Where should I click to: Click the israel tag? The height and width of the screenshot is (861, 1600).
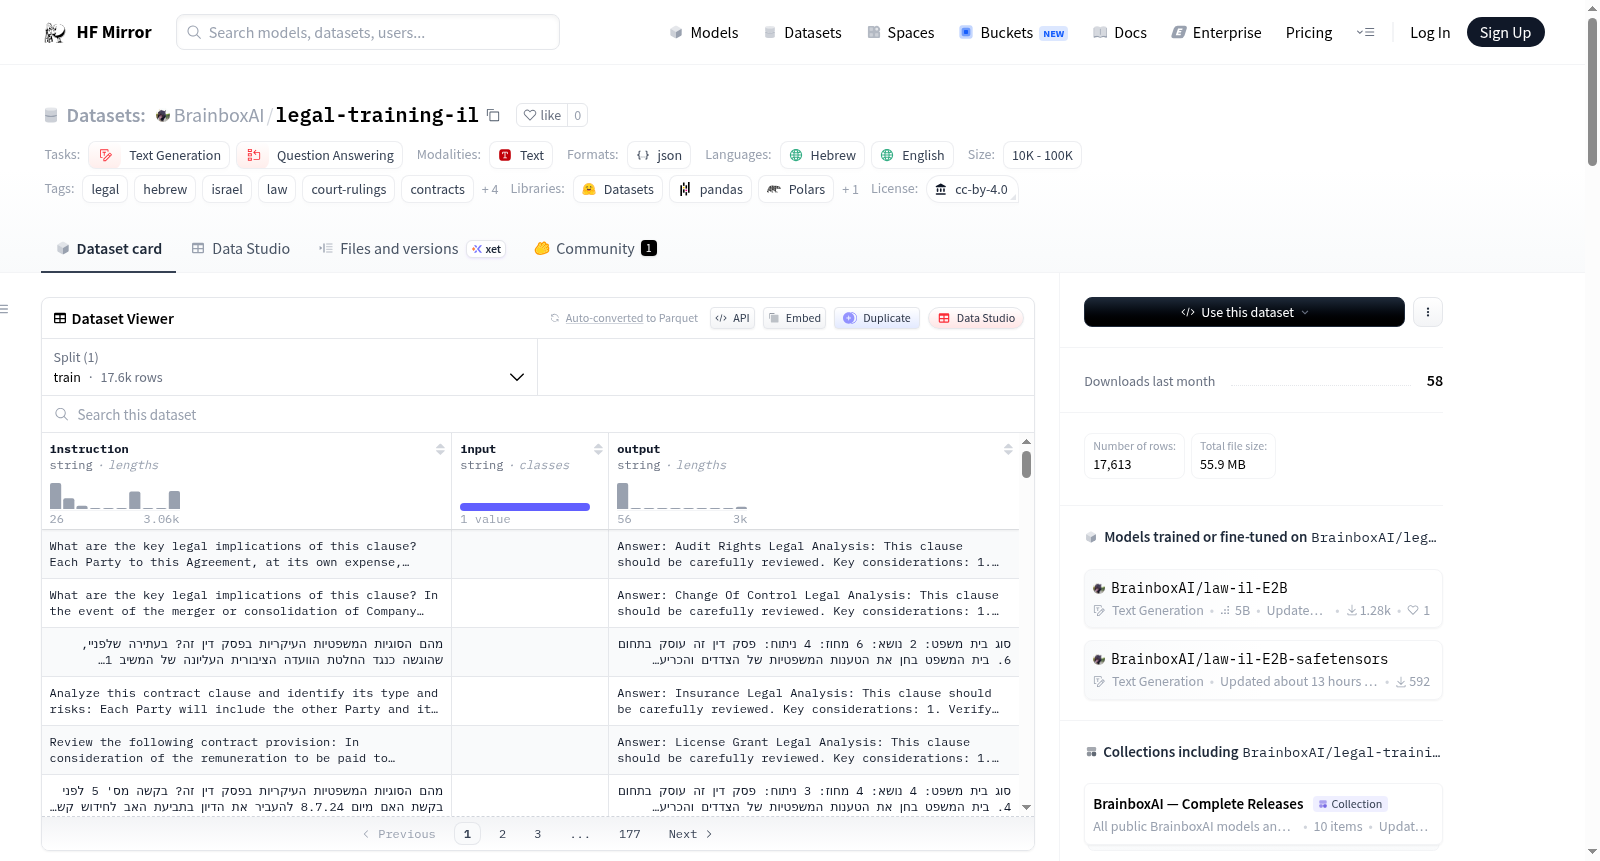(227, 189)
